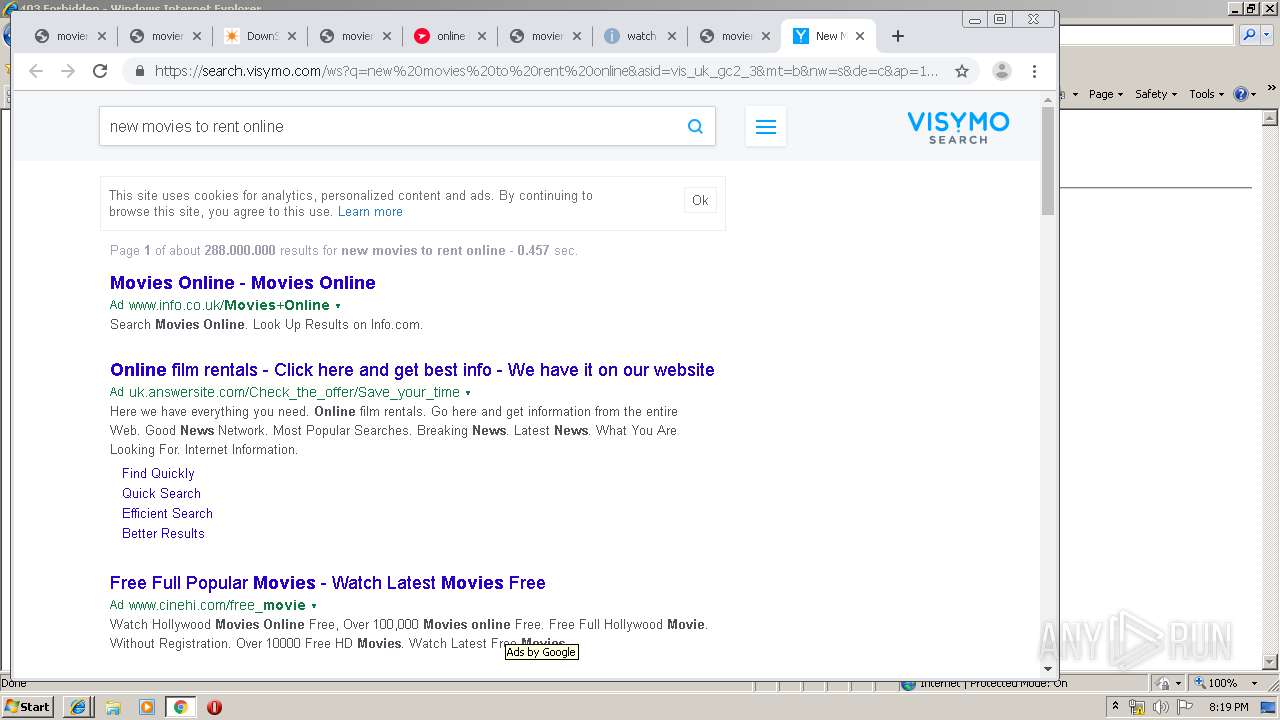Open the 'Better Results' sitelink
The height and width of the screenshot is (720, 1280).
(x=163, y=534)
